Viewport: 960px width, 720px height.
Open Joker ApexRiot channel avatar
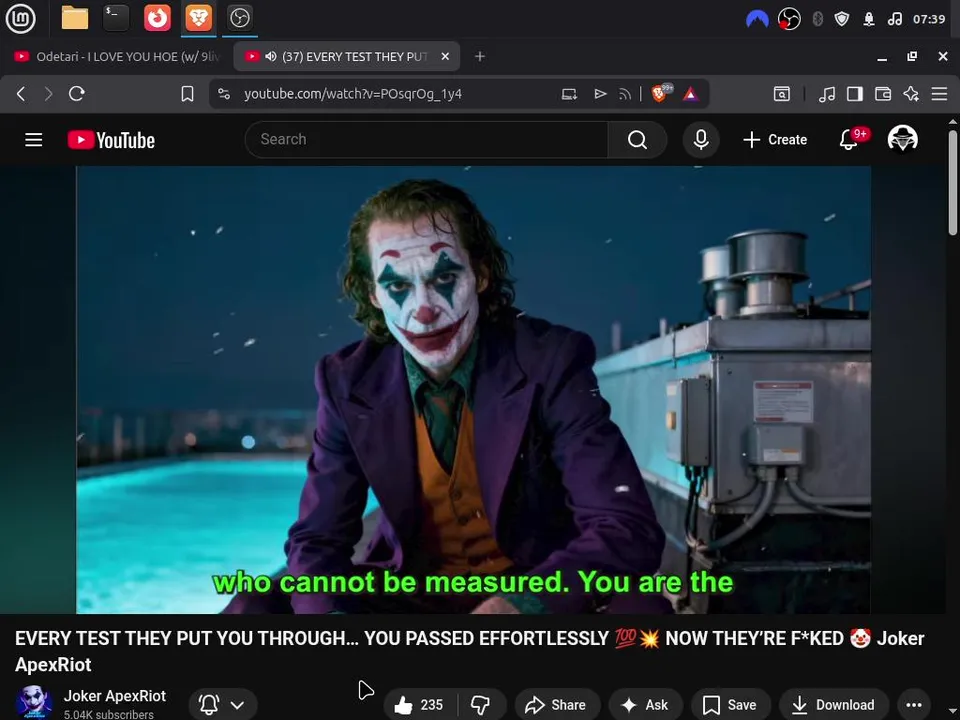pos(34,702)
